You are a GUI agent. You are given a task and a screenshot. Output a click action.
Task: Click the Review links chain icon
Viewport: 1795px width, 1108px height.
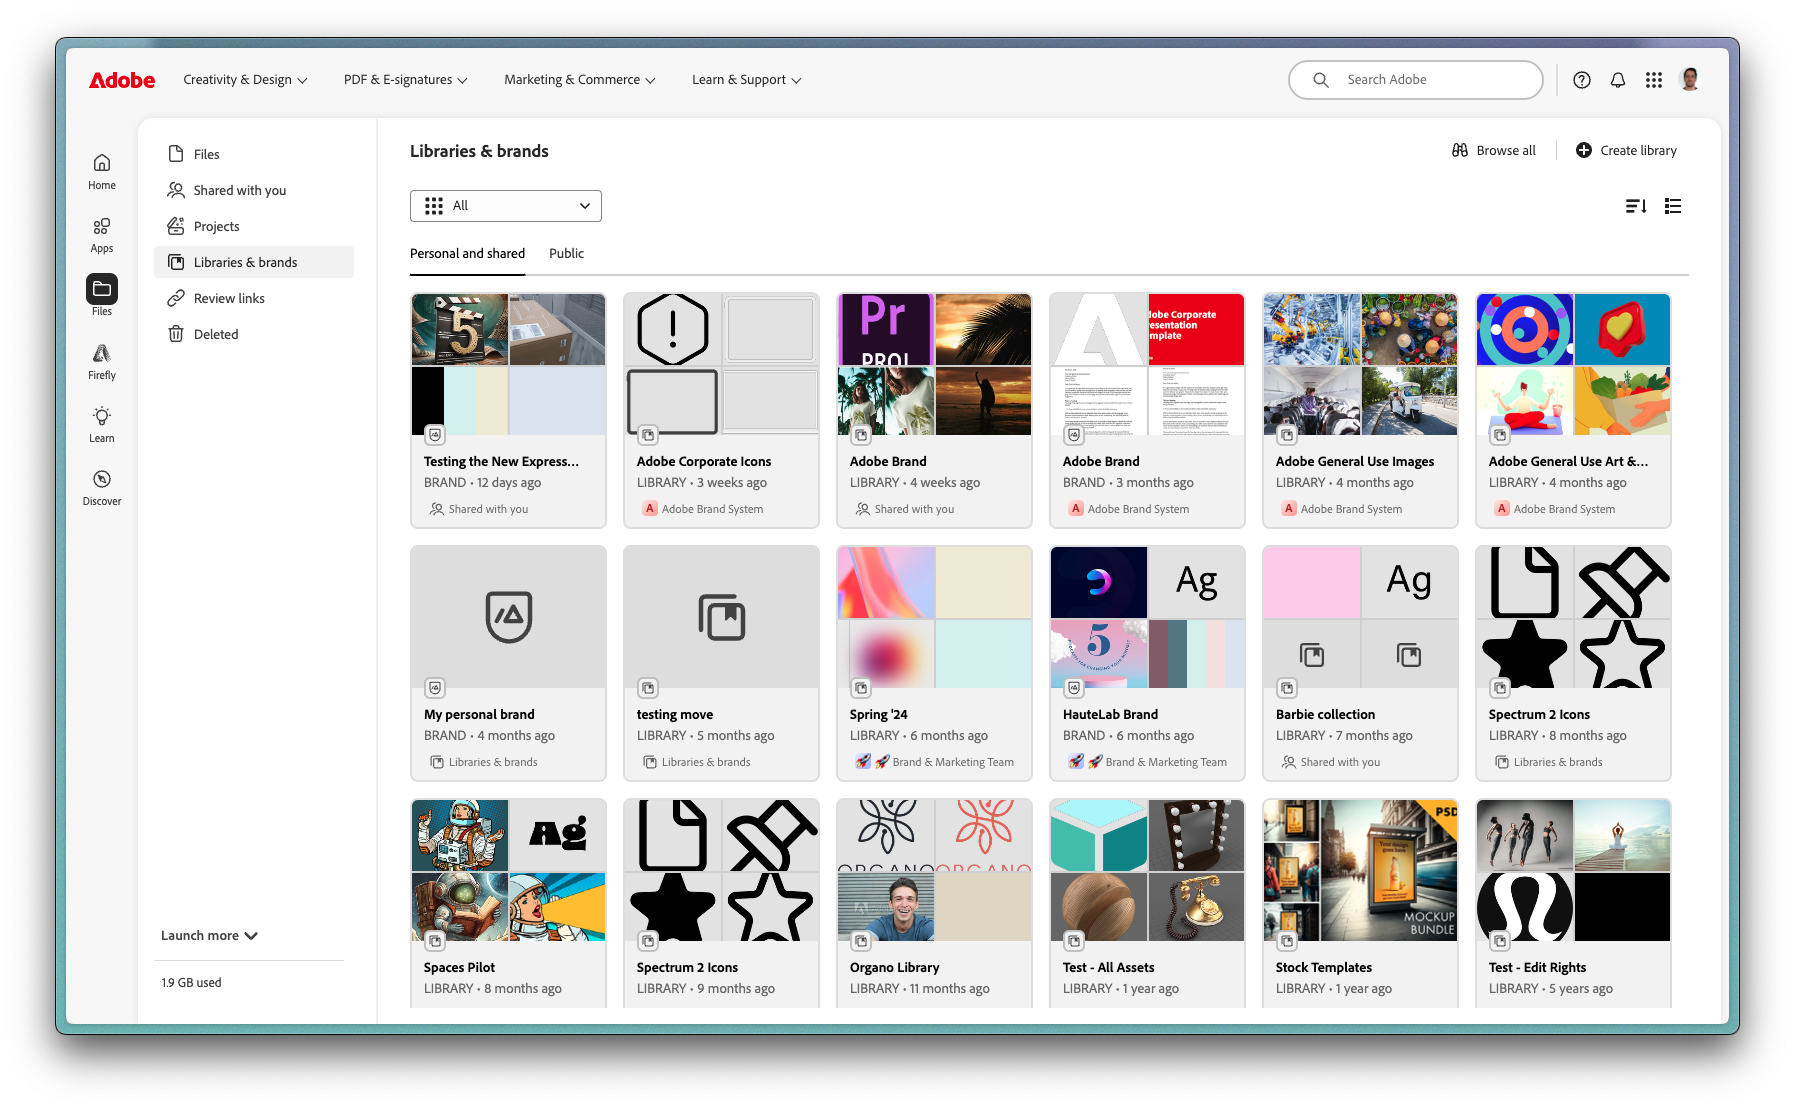coord(176,298)
